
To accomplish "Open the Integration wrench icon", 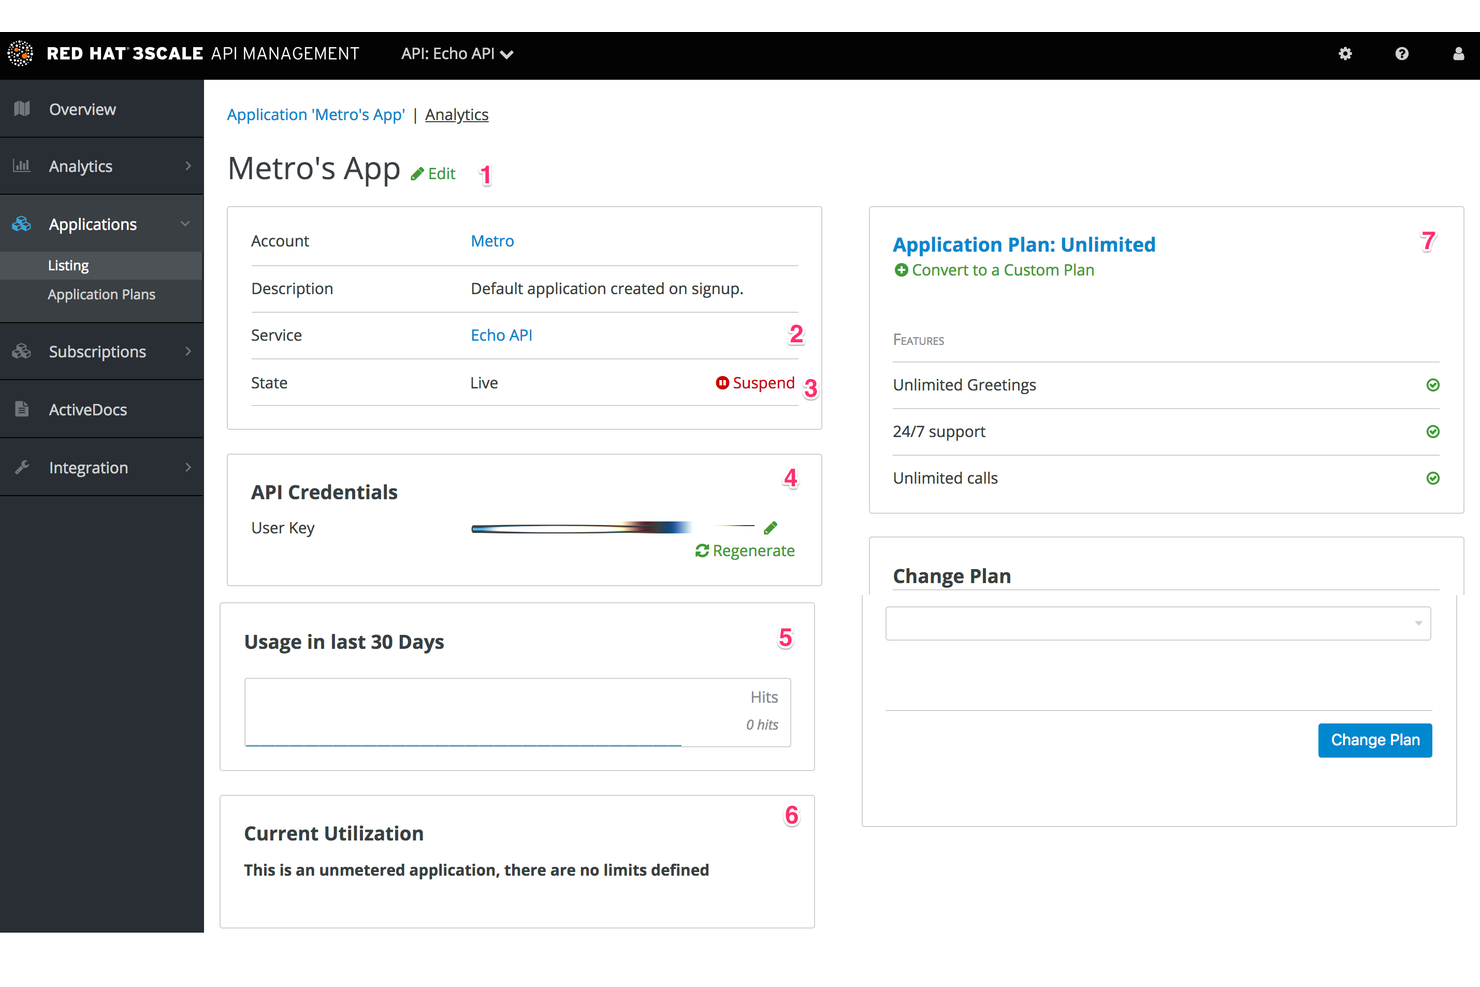I will point(21,466).
